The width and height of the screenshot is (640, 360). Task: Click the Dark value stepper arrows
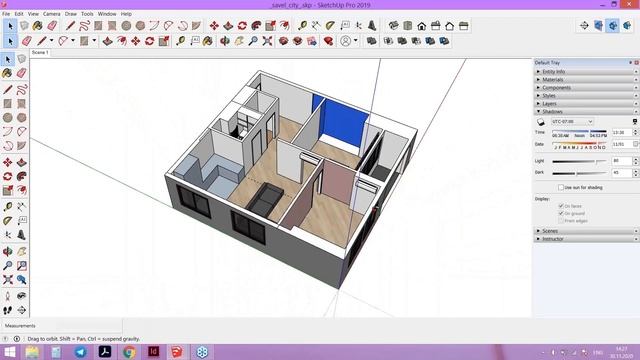pyautogui.click(x=635, y=173)
